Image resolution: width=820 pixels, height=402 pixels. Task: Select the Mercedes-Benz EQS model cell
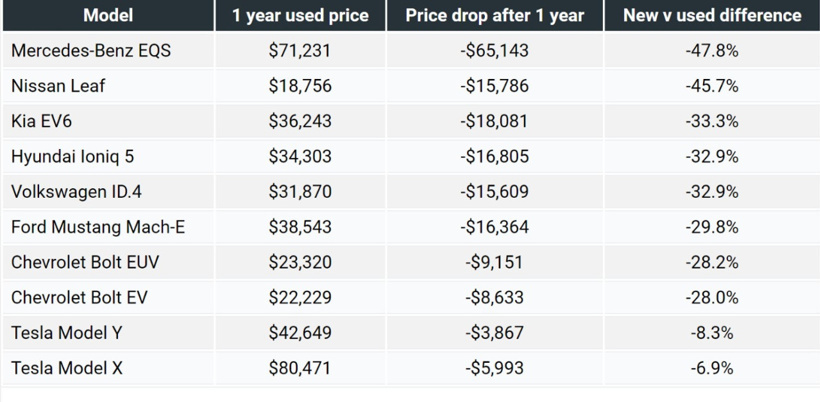point(91,51)
